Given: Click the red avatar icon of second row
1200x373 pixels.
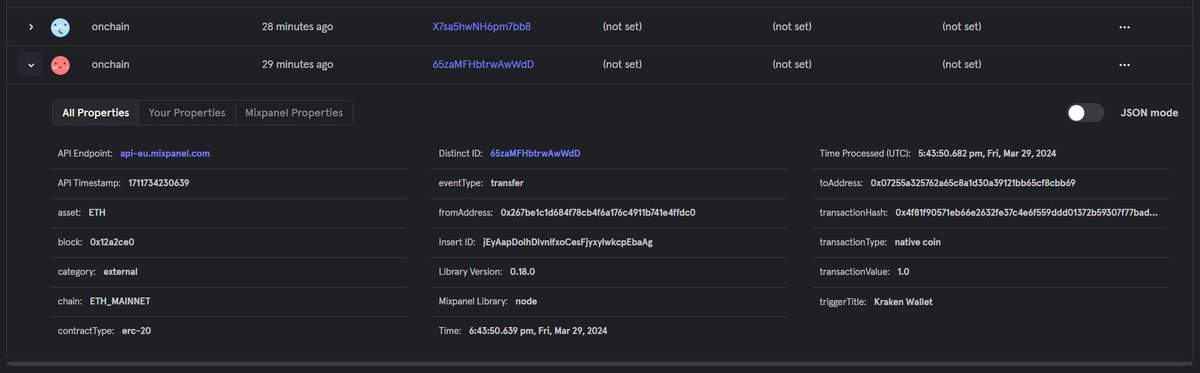Looking at the screenshot, I should coord(60,65).
